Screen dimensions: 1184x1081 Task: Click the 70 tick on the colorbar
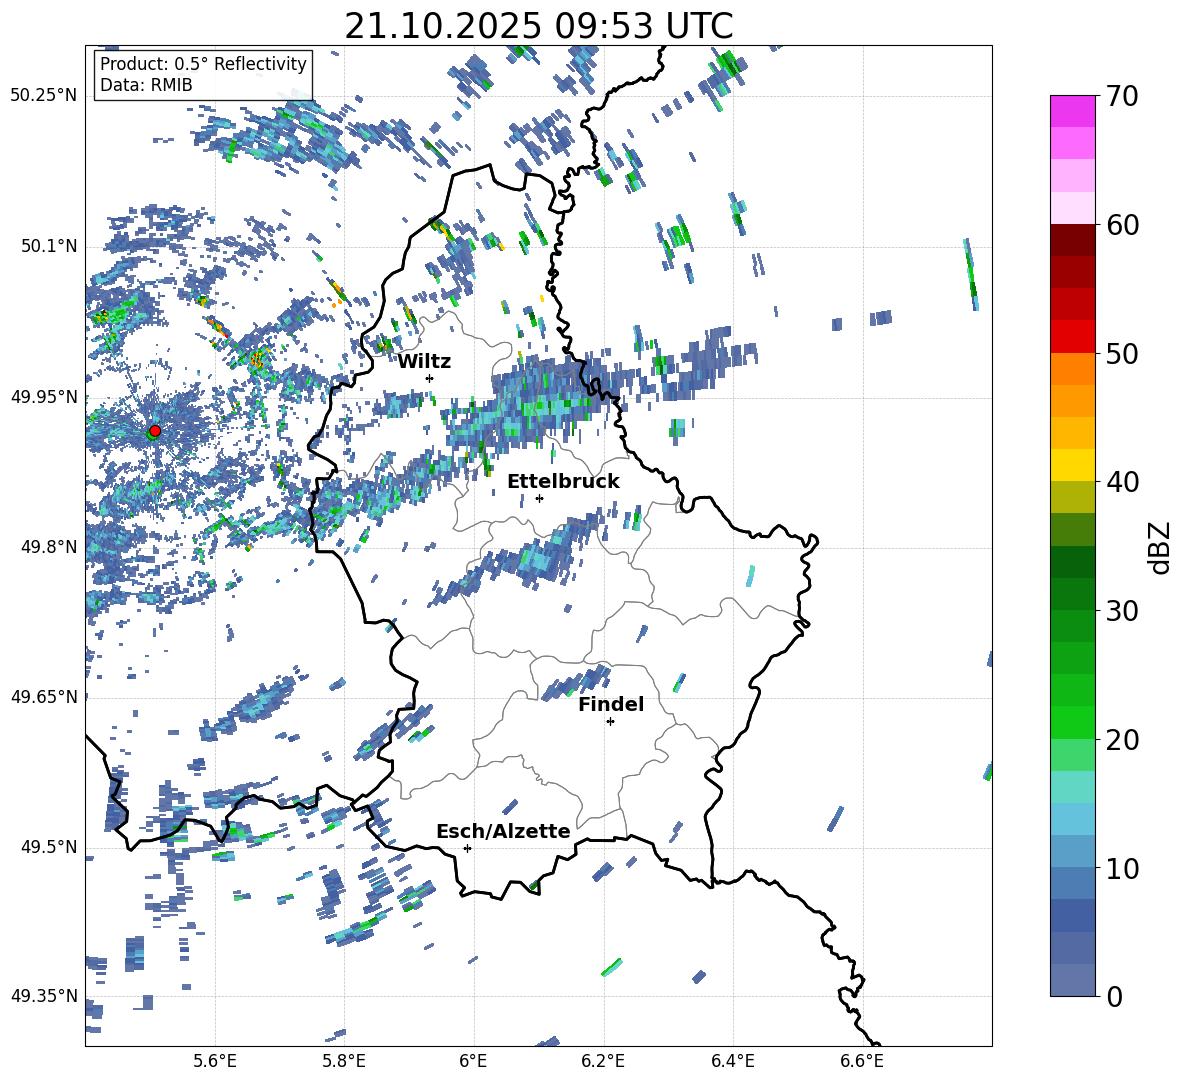pos(1122,96)
